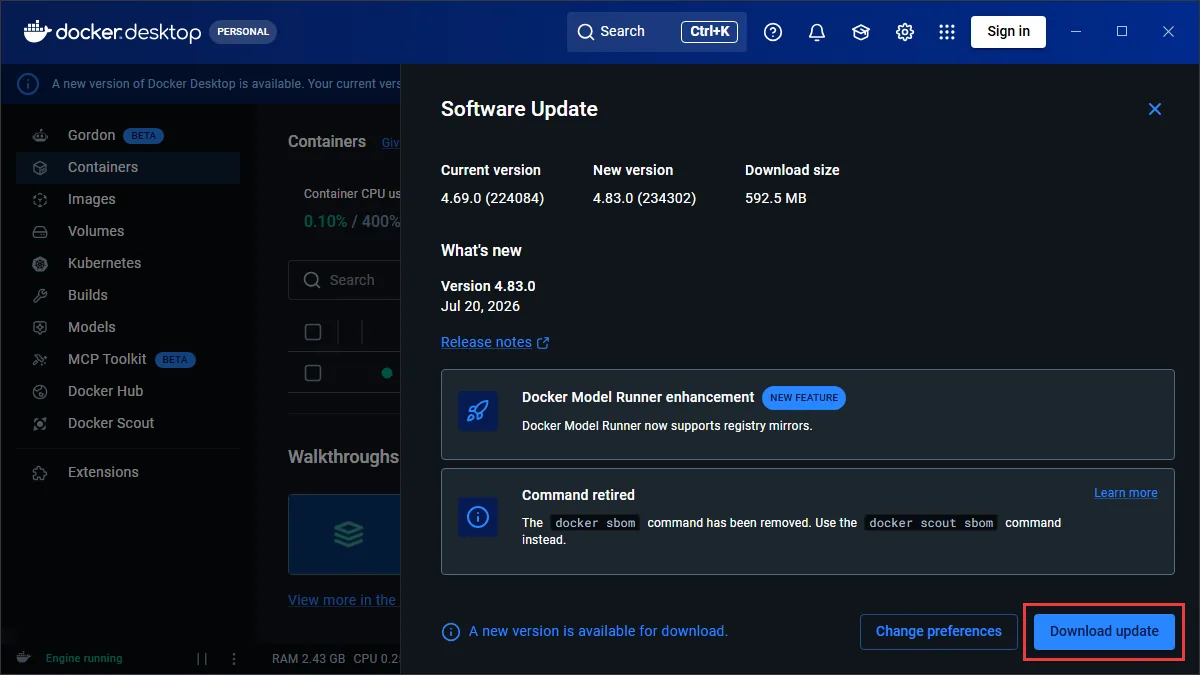Go to Builds in the sidebar
The width and height of the screenshot is (1200, 675).
pyautogui.click(x=128, y=295)
